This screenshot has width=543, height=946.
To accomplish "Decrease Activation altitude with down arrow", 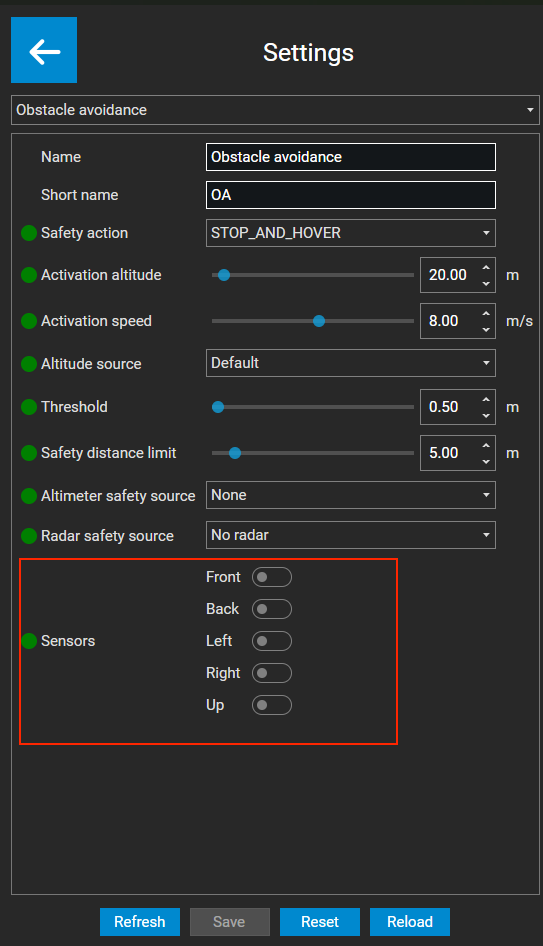I will coord(486,284).
